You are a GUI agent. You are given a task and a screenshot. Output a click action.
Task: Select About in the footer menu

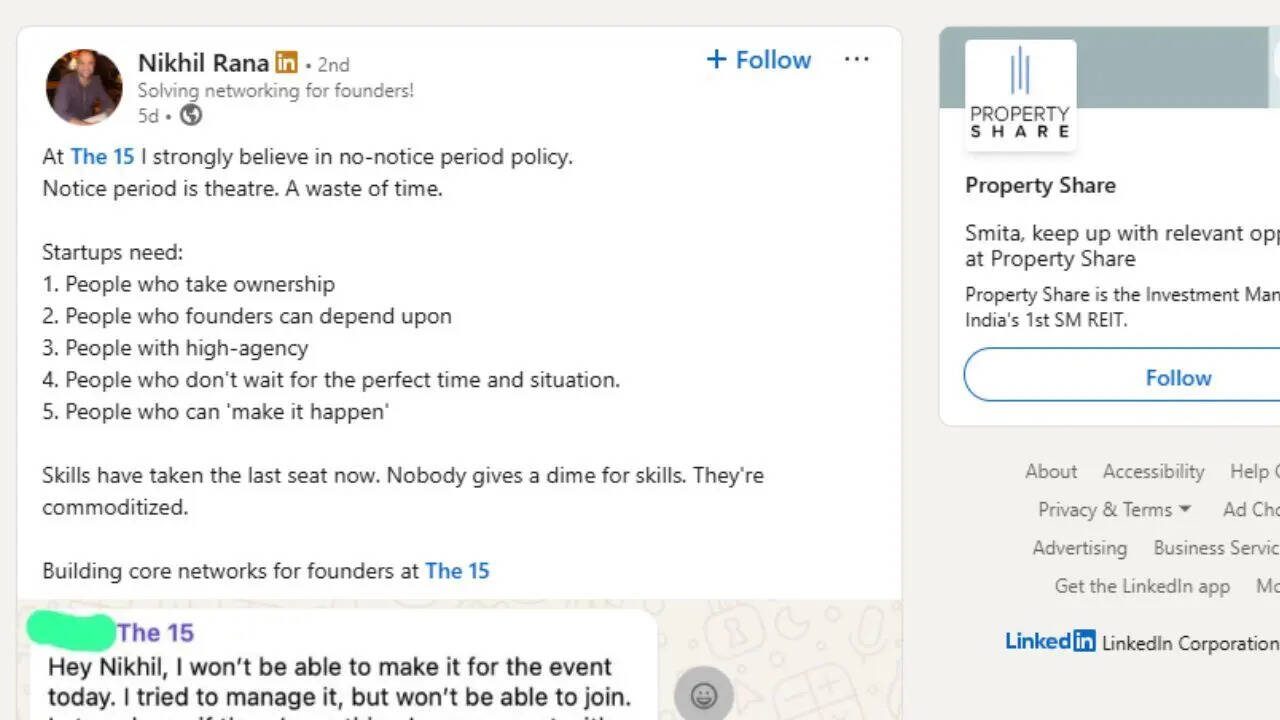[x=1051, y=471]
